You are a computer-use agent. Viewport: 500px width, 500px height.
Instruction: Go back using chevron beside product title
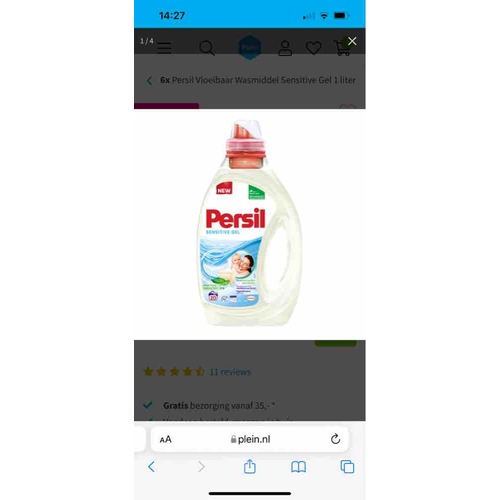(x=149, y=81)
